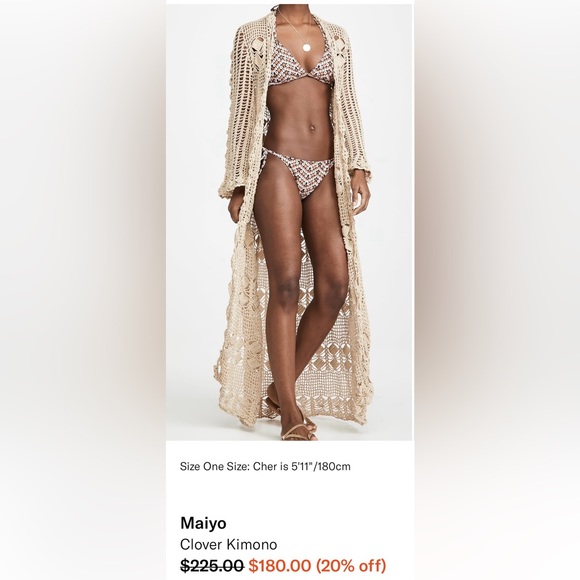The image size is (580, 580).
Task: Click the blurred right side background
Action: tap(497, 290)
